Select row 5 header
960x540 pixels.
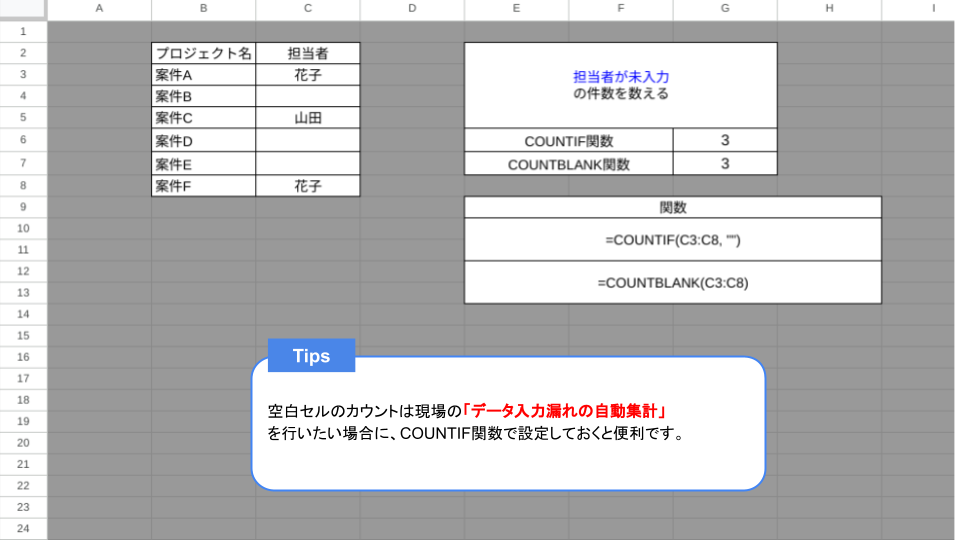(23, 117)
